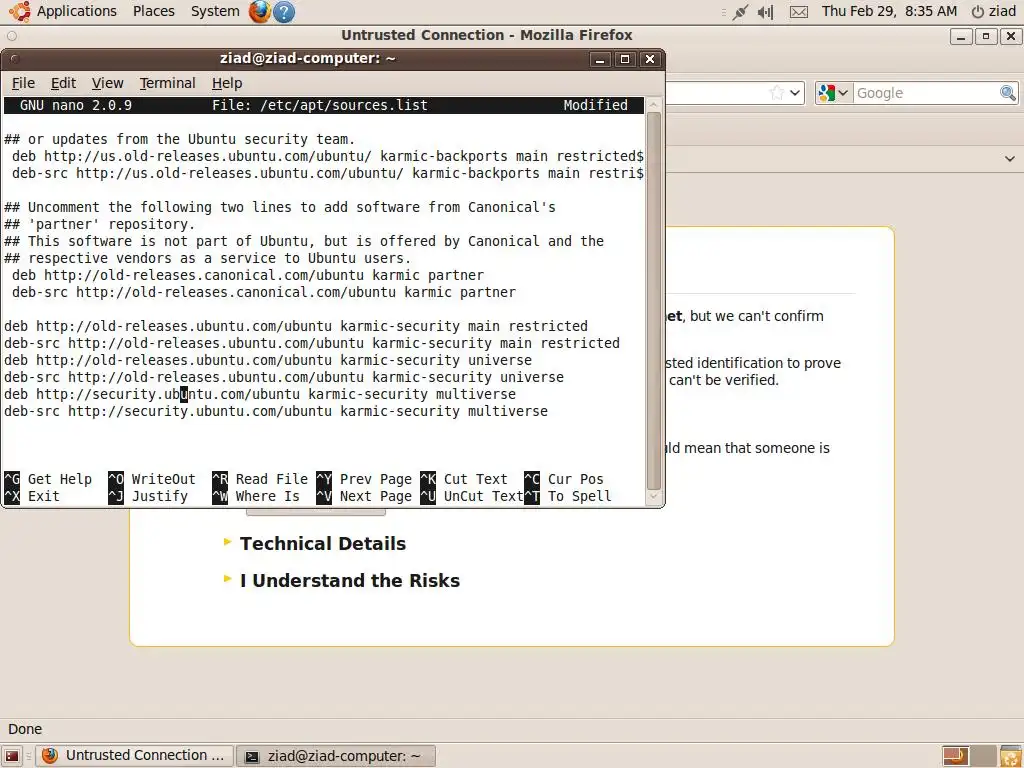Maximize the terminal window
The width and height of the screenshot is (1024, 768).
(624, 59)
